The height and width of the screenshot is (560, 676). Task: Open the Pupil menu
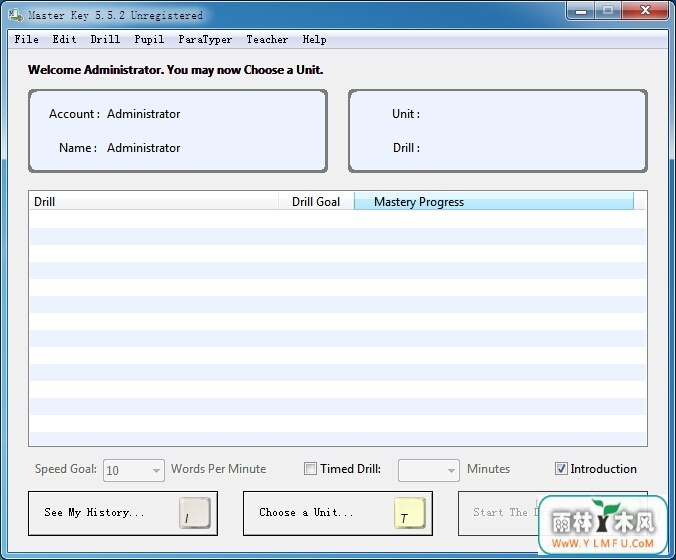149,40
